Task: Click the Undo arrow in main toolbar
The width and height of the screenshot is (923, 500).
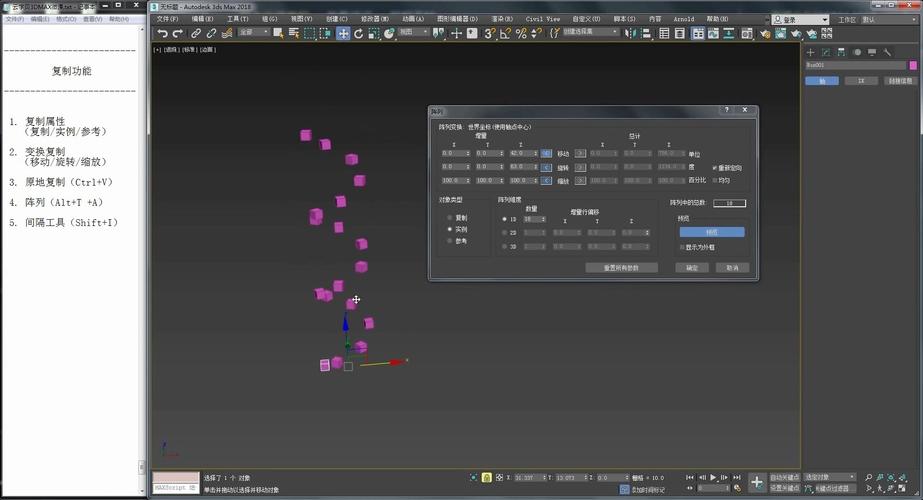Action: point(163,33)
